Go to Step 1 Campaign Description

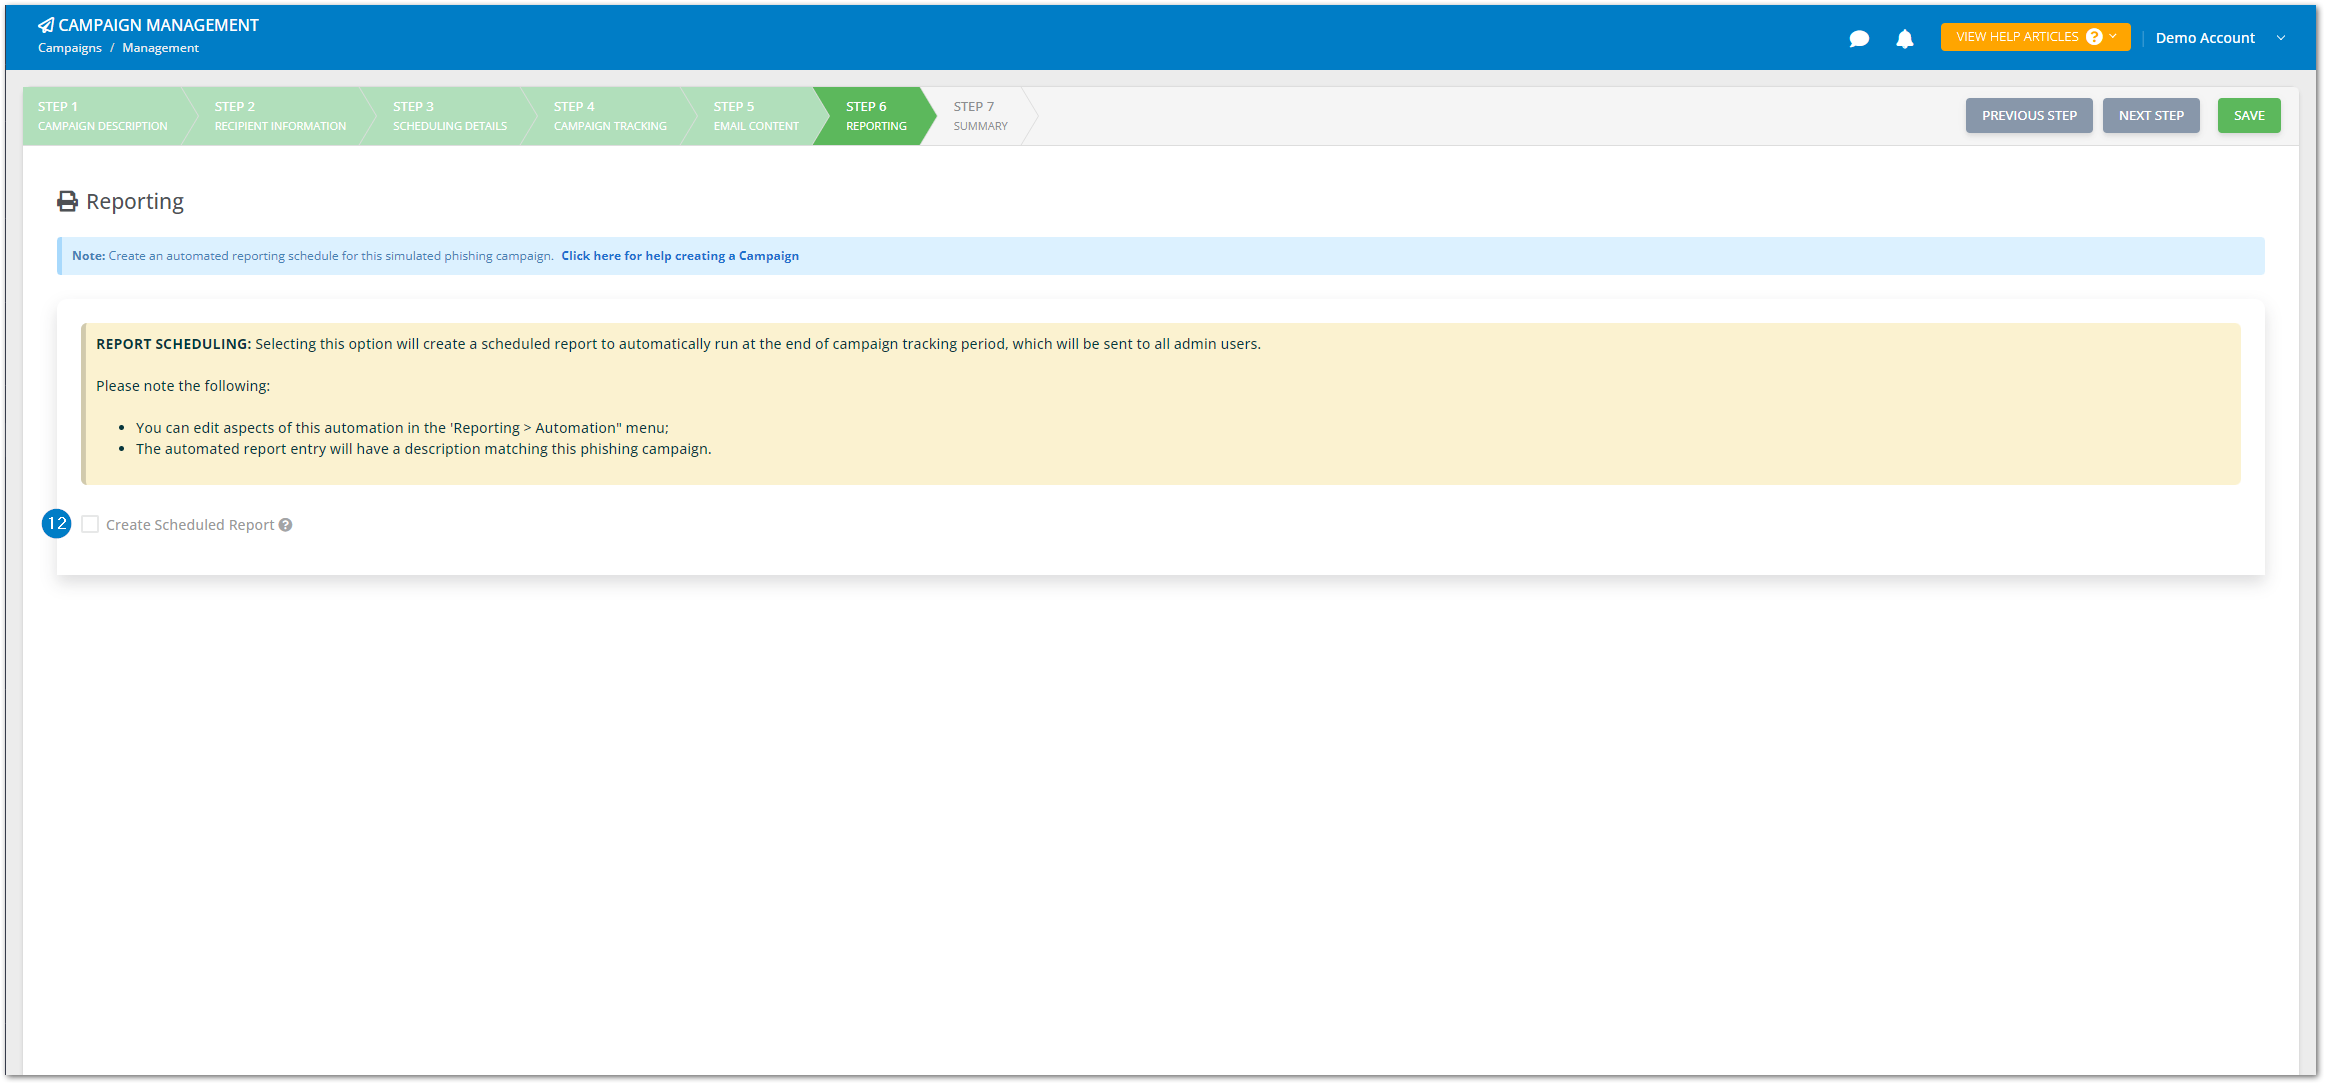tap(103, 116)
